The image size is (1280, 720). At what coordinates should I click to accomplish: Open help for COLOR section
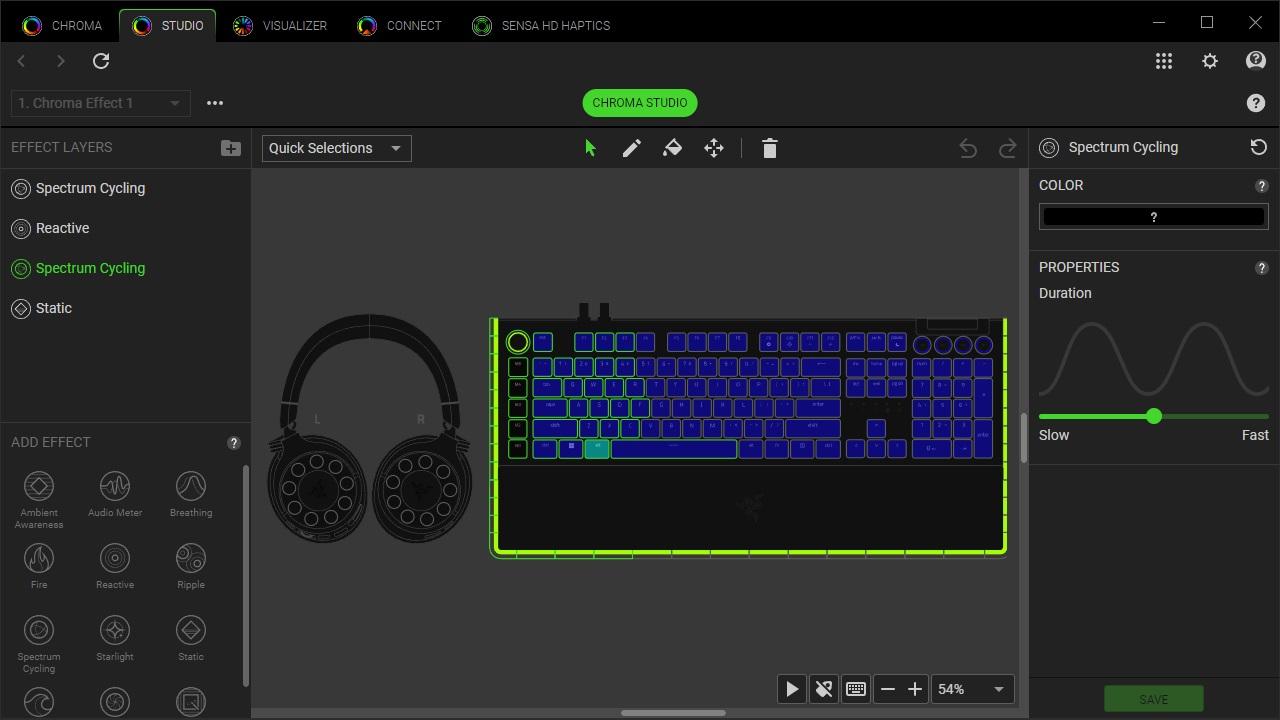(1262, 186)
